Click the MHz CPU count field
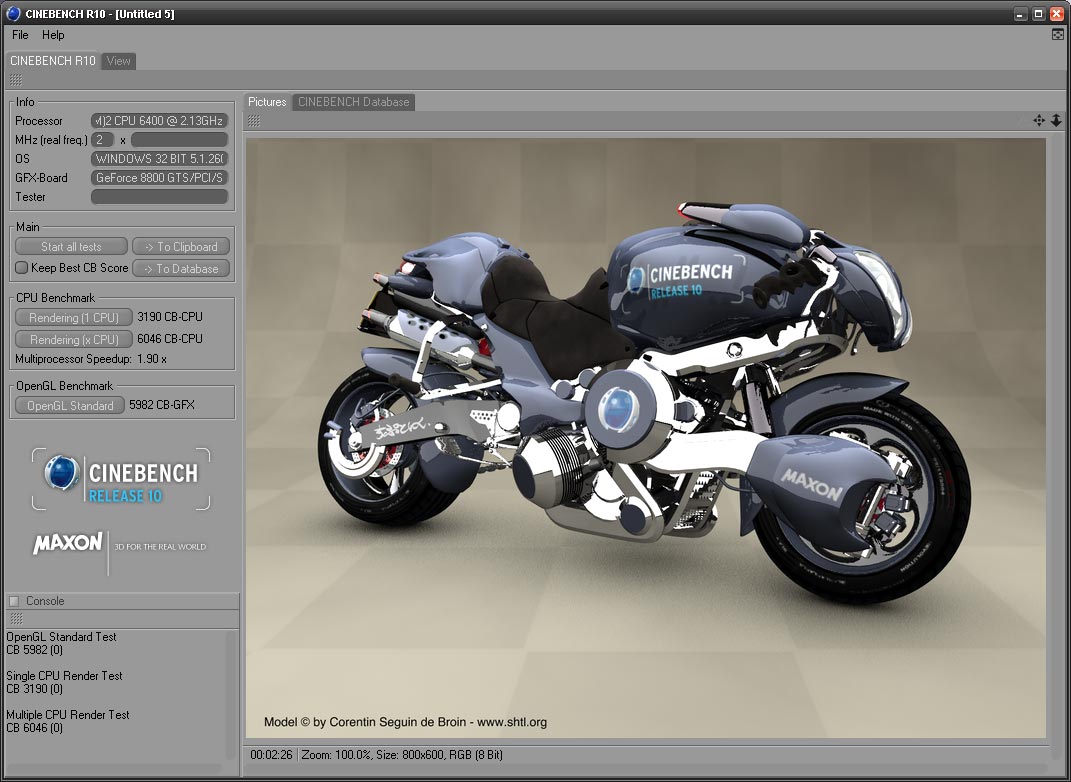Viewport: 1071px width, 782px height. coord(102,139)
